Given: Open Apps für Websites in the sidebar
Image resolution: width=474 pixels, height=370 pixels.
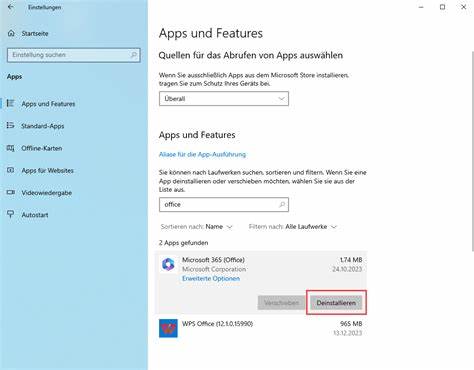Looking at the screenshot, I should tap(47, 171).
